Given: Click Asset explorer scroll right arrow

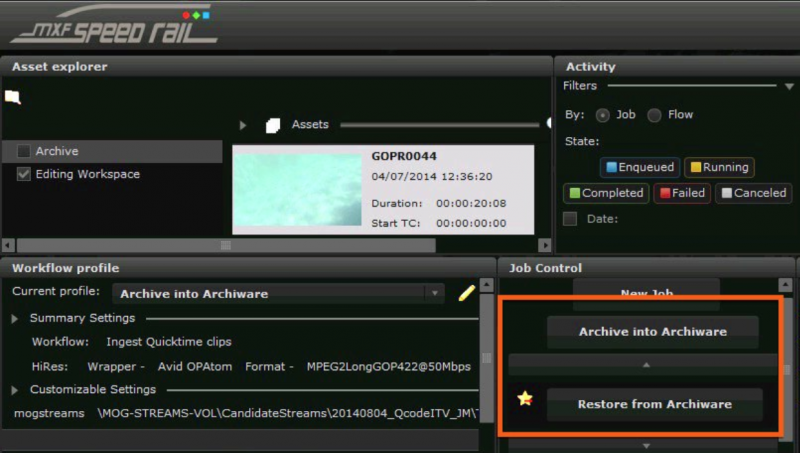Looking at the screenshot, I should [x=544, y=245].
